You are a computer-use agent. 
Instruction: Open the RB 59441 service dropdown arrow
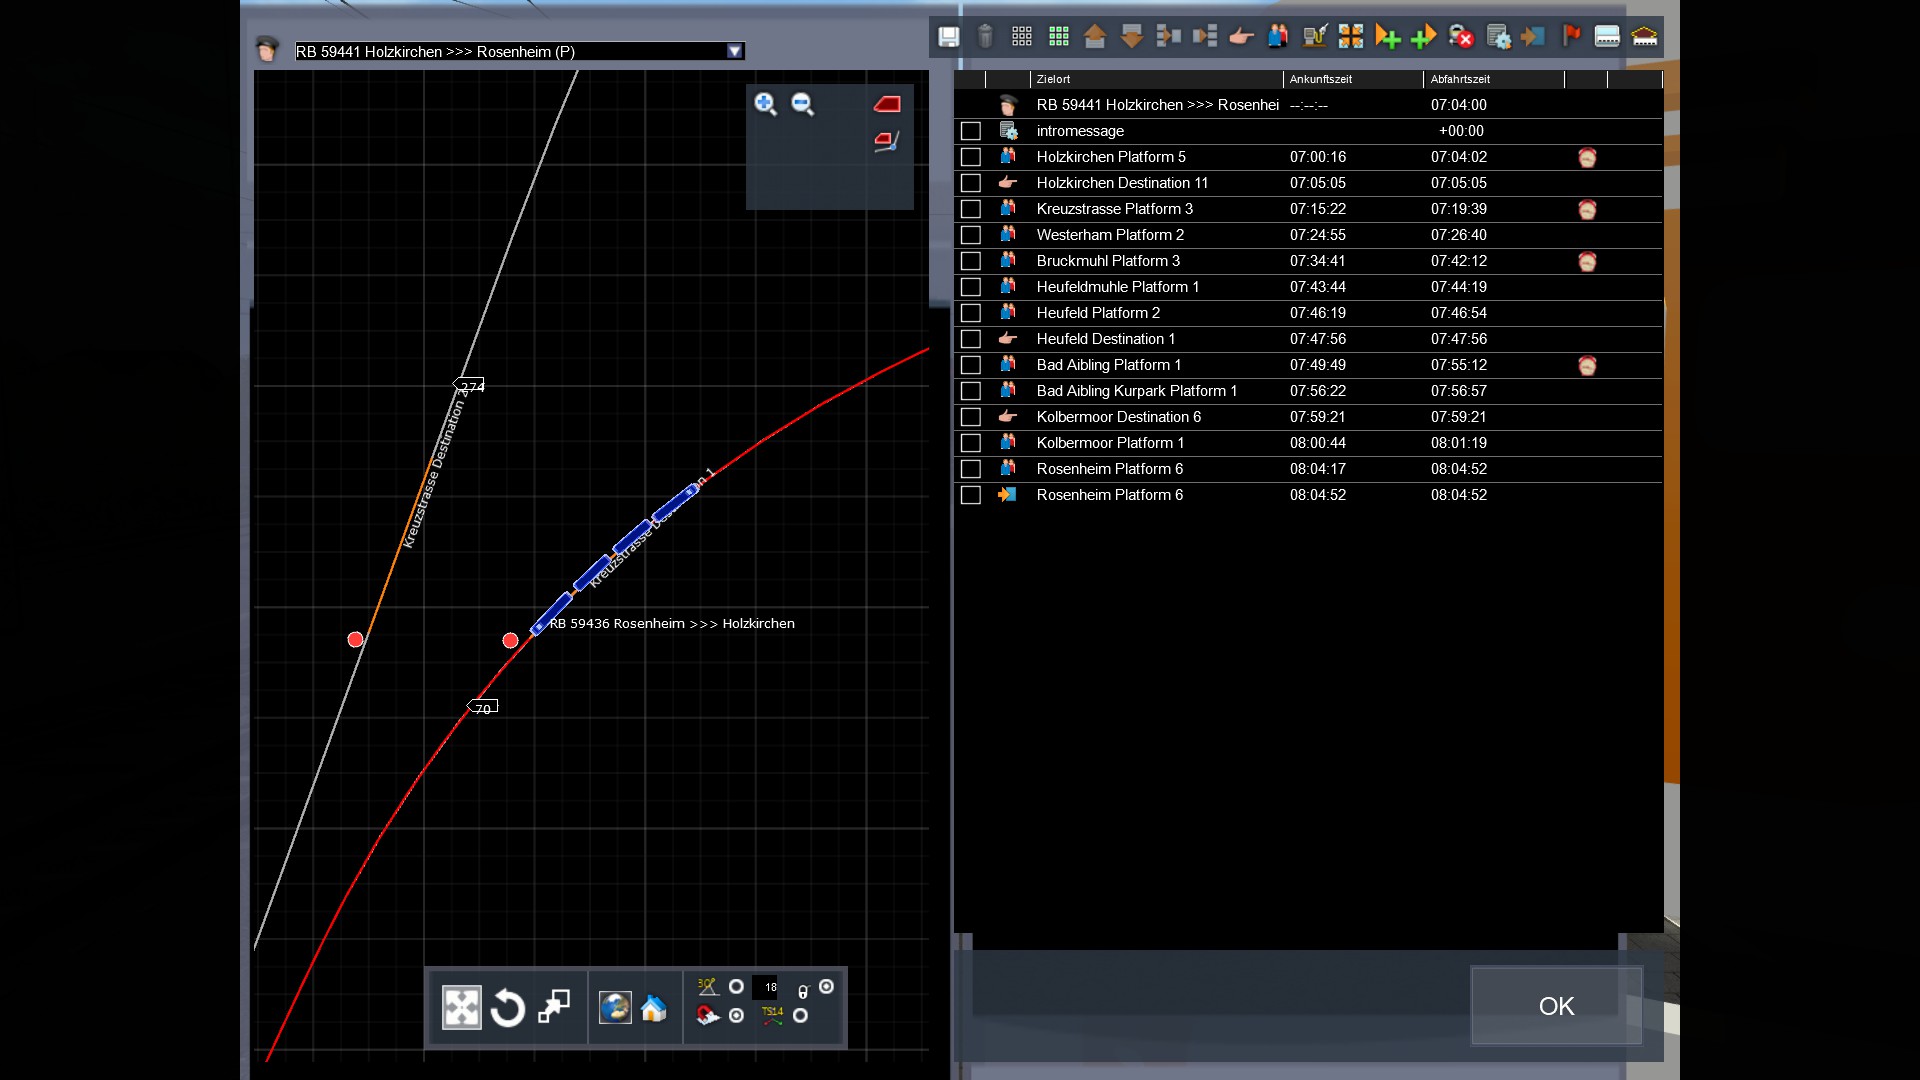pyautogui.click(x=735, y=51)
